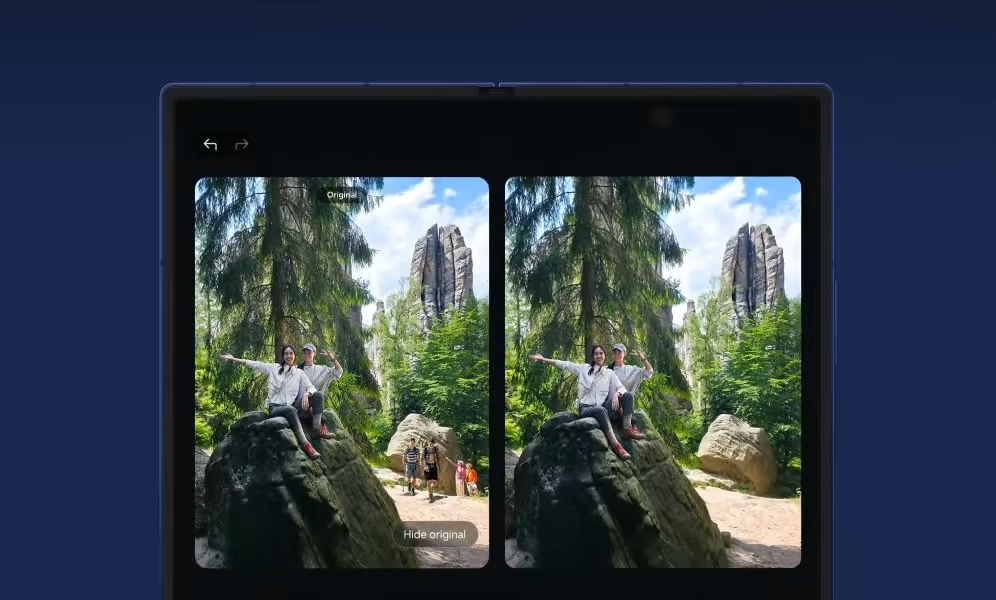Click the tall rock spire in original photo

[x=440, y=268]
